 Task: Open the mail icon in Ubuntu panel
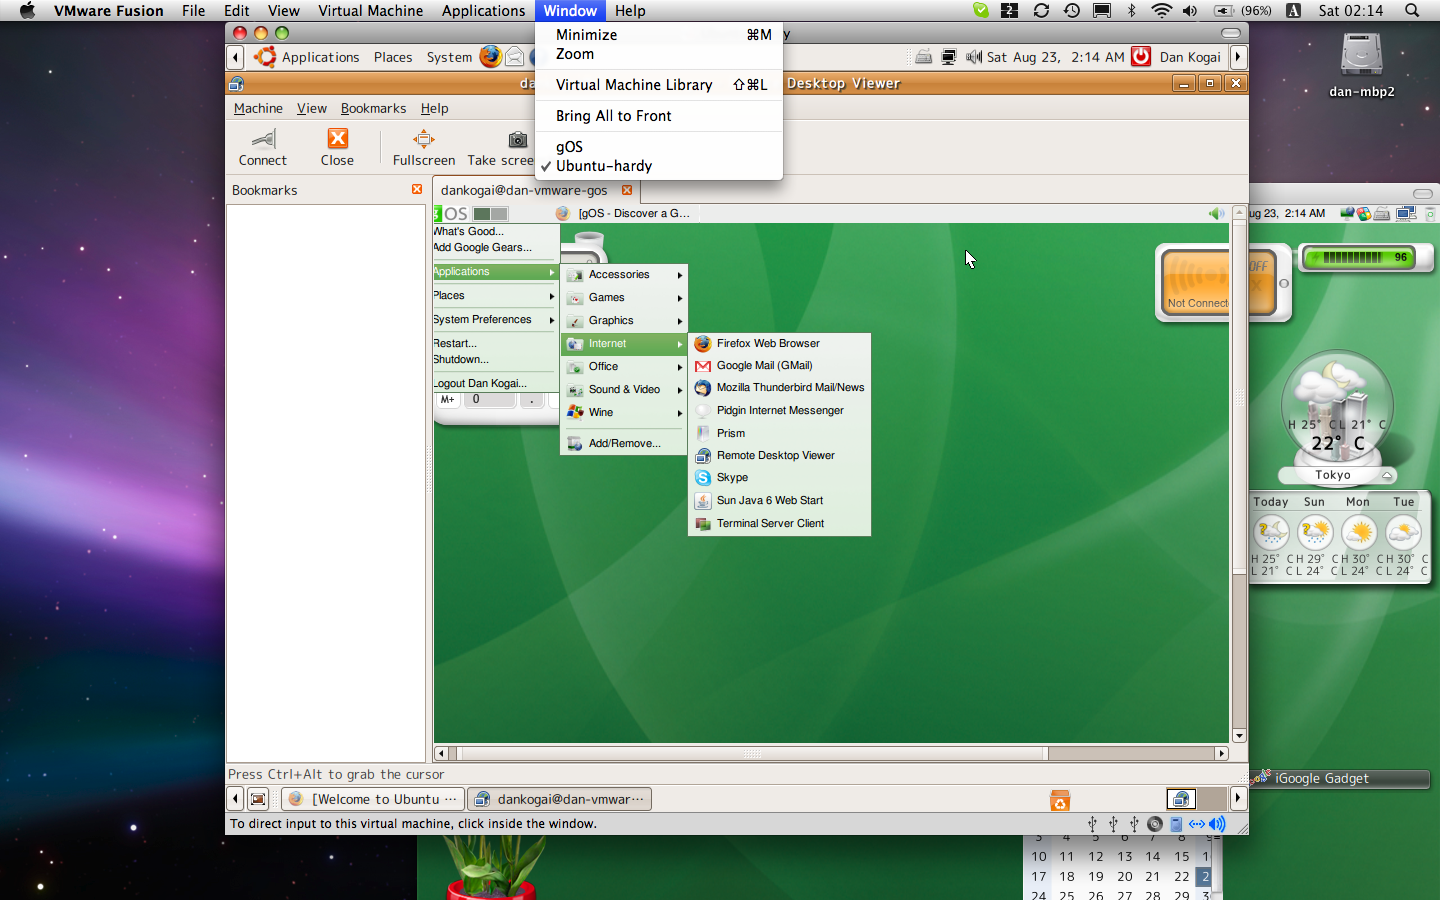point(514,57)
